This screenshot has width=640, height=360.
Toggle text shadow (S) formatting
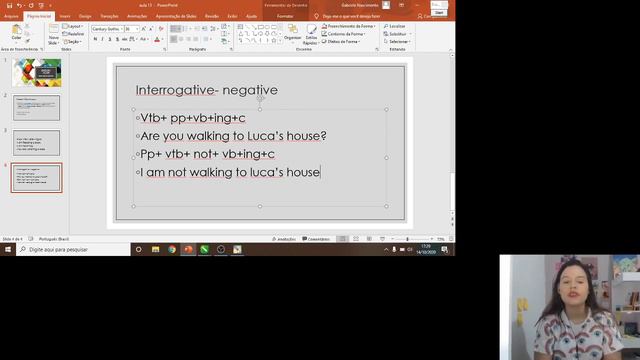coord(117,39)
